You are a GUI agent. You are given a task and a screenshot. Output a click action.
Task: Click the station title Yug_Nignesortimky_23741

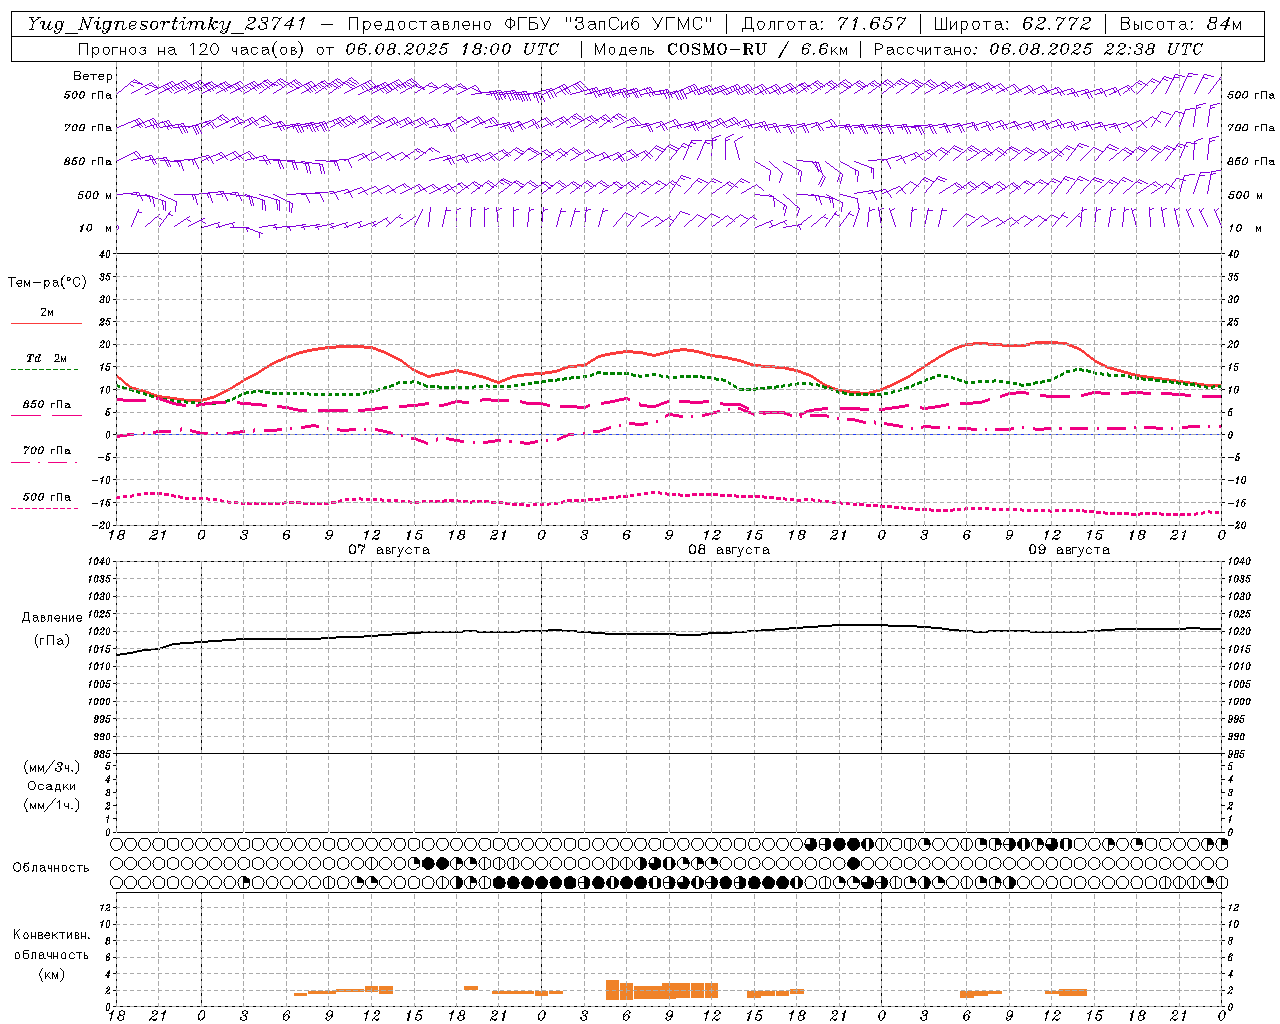tap(167, 24)
